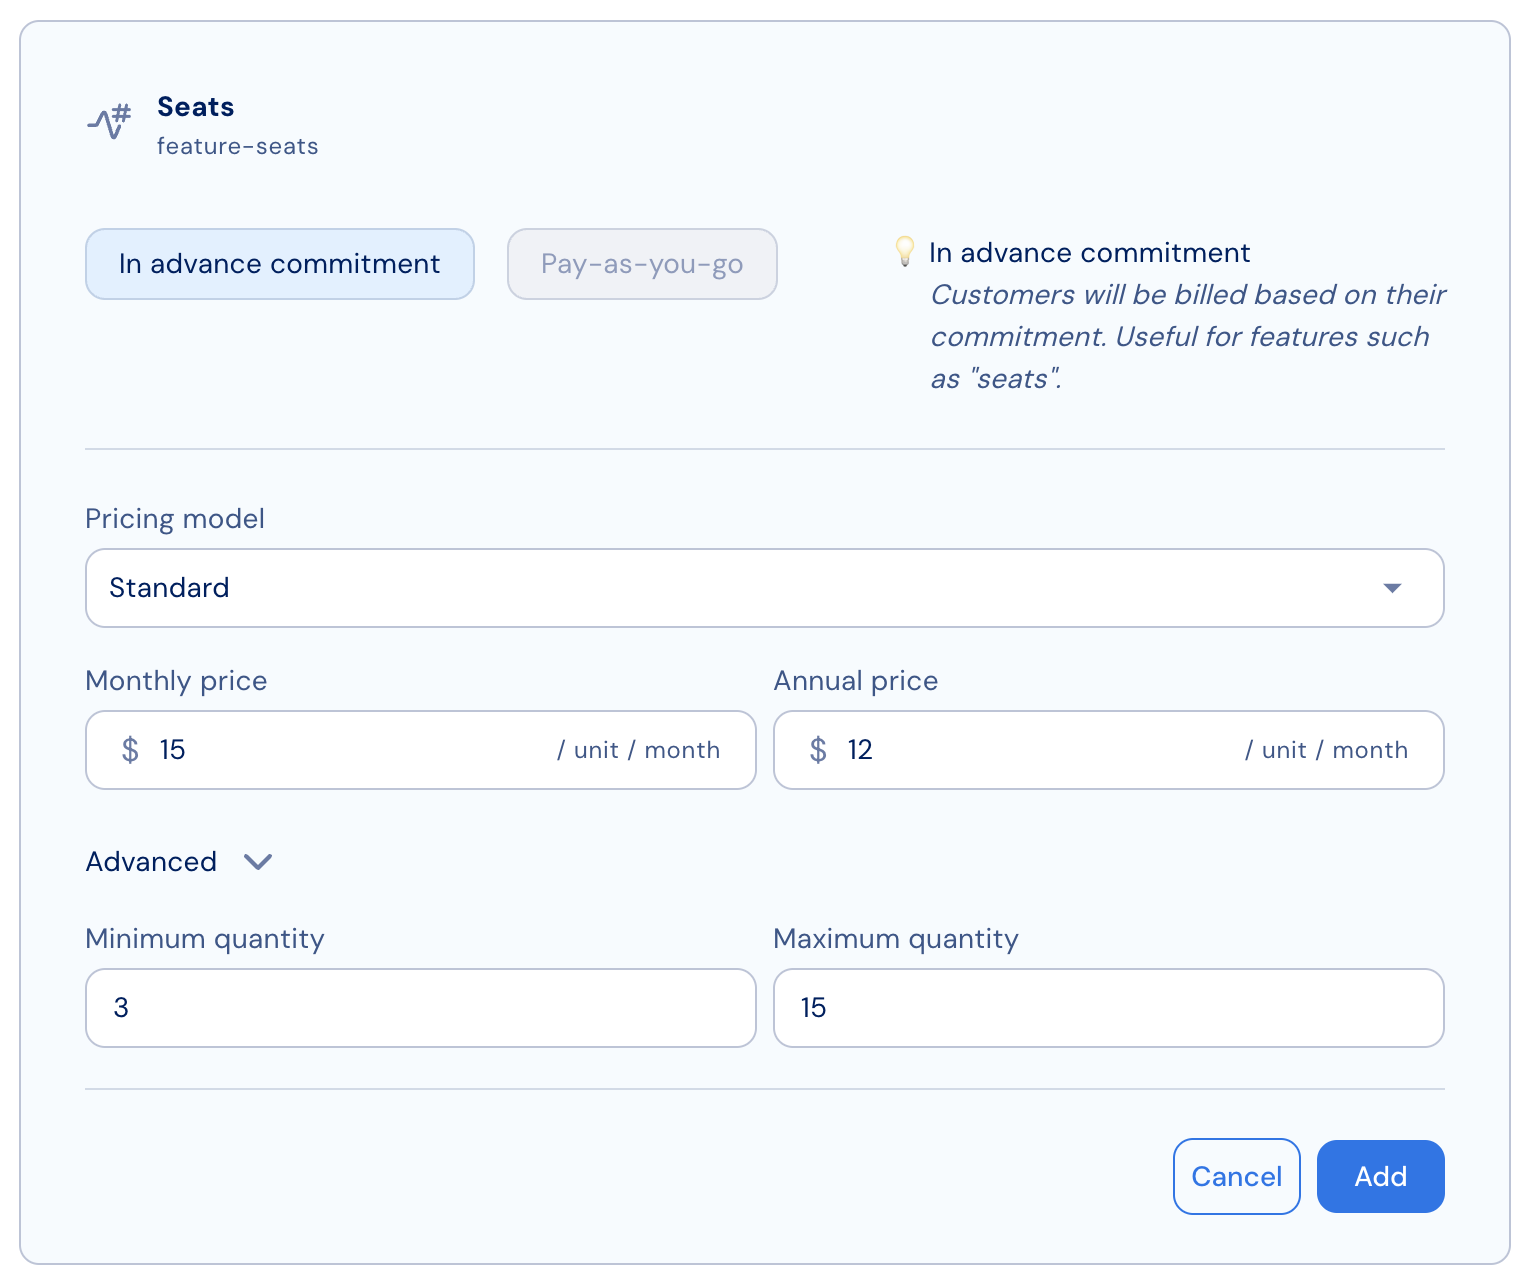
Task: Click the Pricing model dropdown arrow
Action: (x=1391, y=588)
